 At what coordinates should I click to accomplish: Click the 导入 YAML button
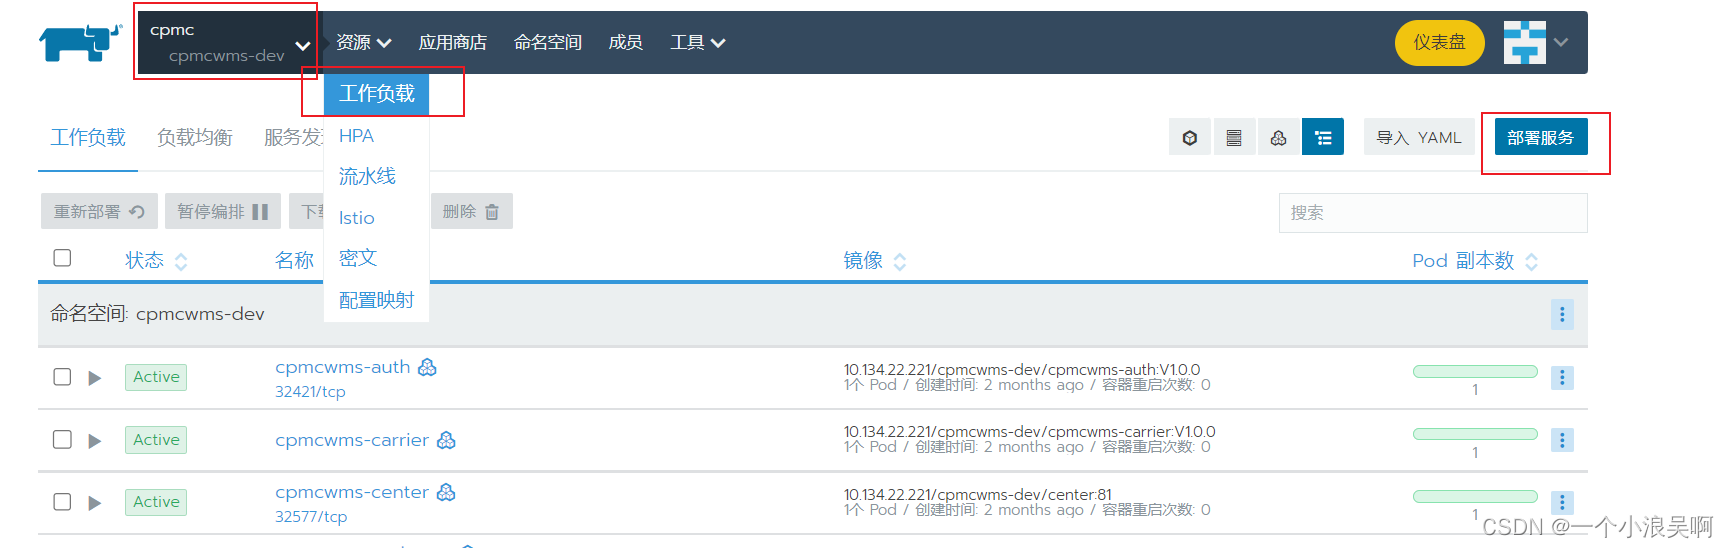coord(1419,137)
